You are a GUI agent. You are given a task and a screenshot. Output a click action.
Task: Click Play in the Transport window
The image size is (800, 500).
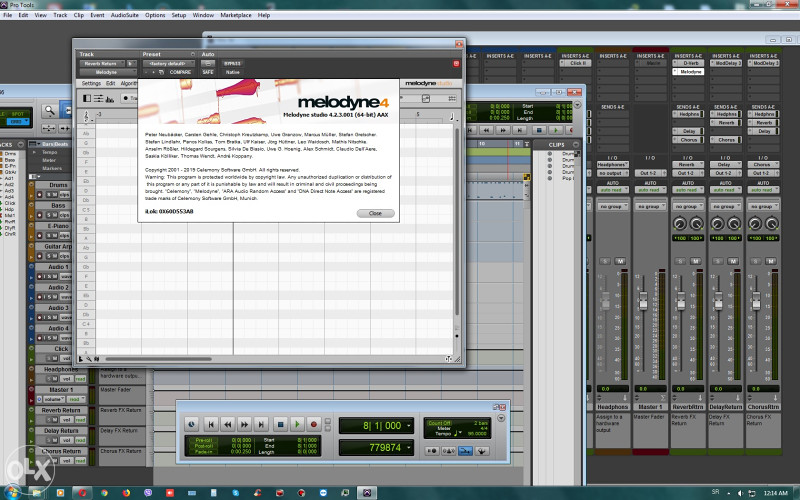click(297, 424)
